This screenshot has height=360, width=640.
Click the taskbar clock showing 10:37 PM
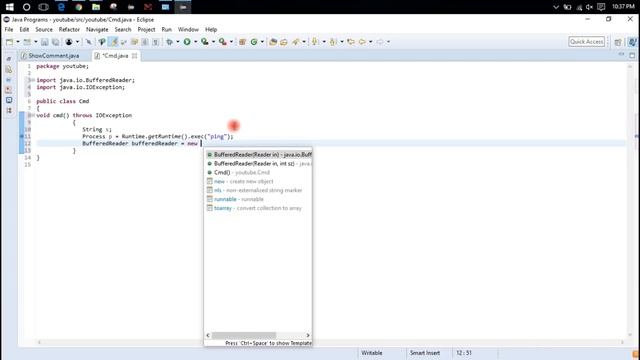pos(623,7)
